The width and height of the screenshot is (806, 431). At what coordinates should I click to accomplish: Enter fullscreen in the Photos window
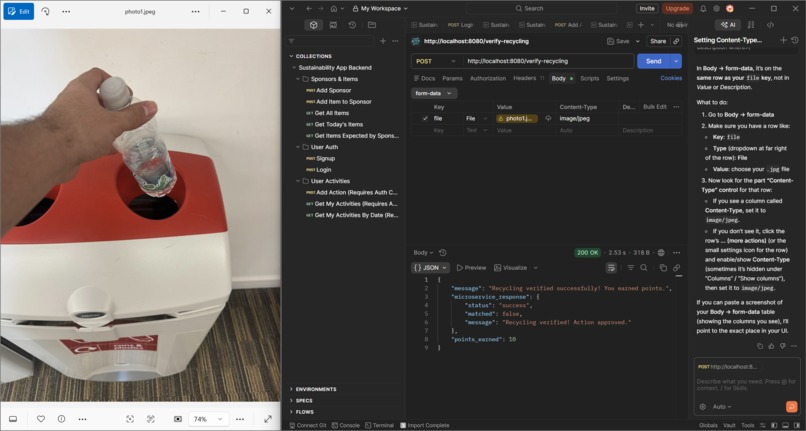tap(268, 419)
